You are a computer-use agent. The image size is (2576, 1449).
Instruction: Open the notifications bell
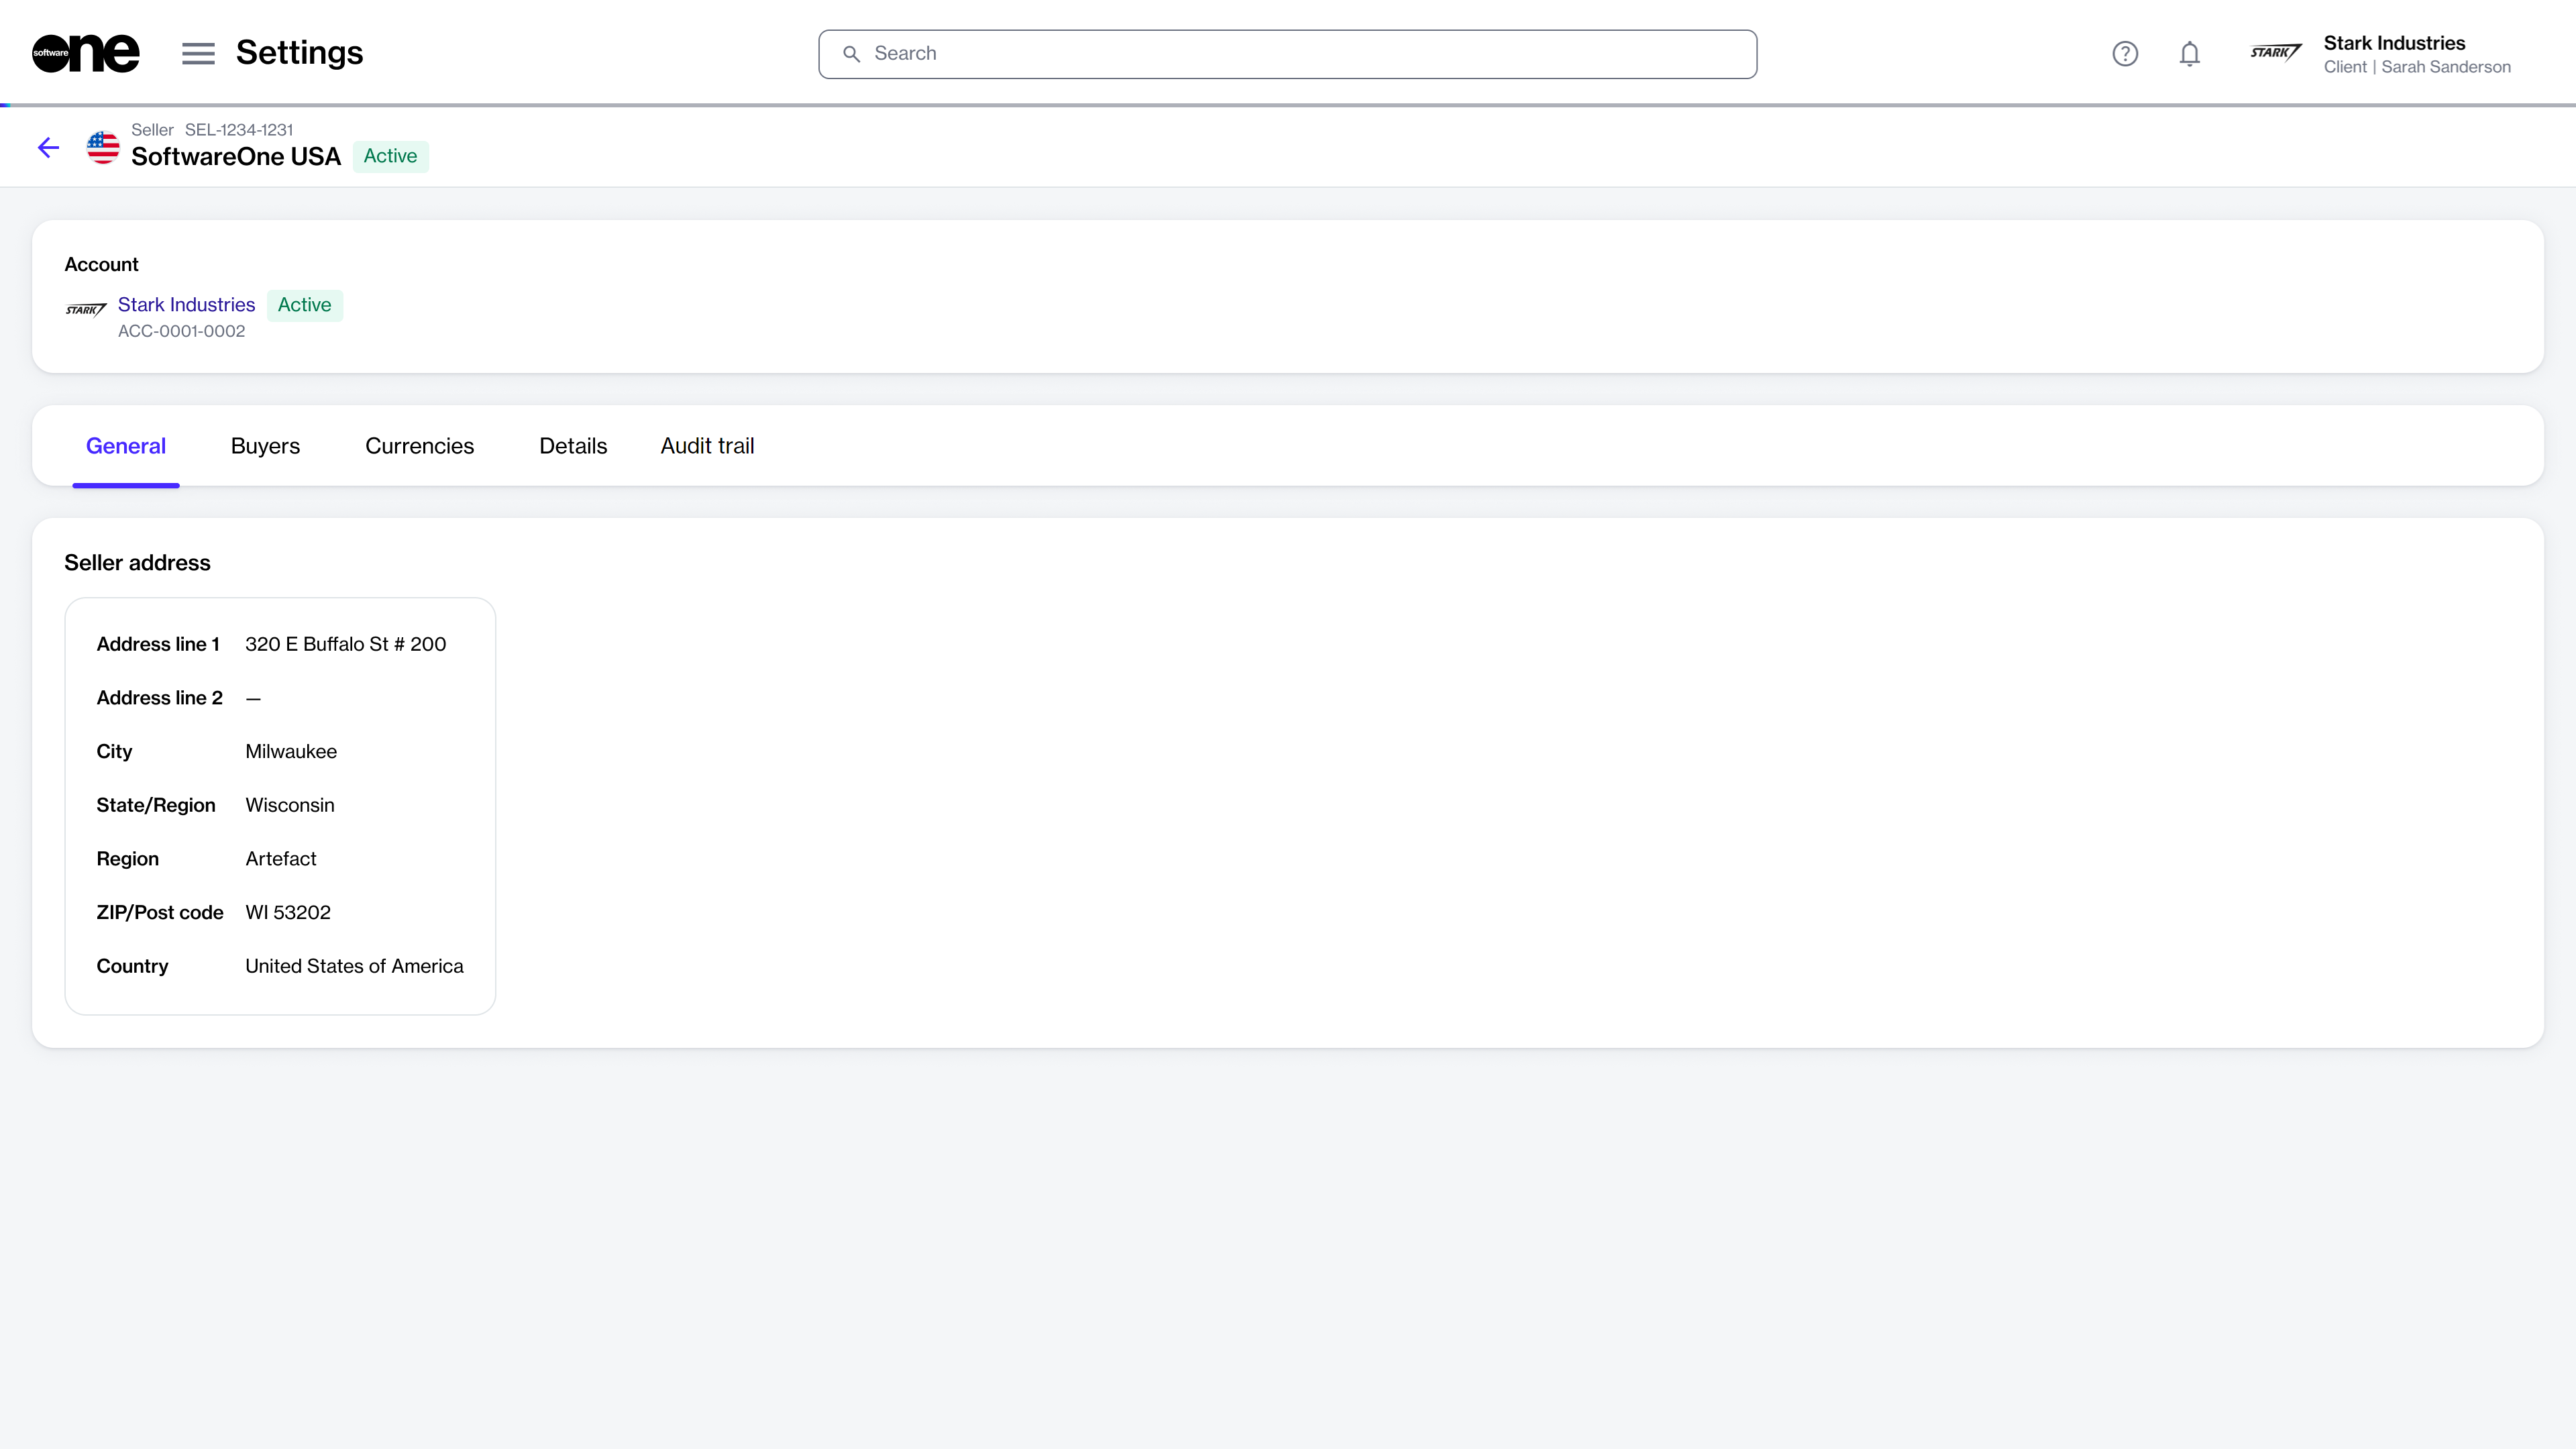(2189, 54)
